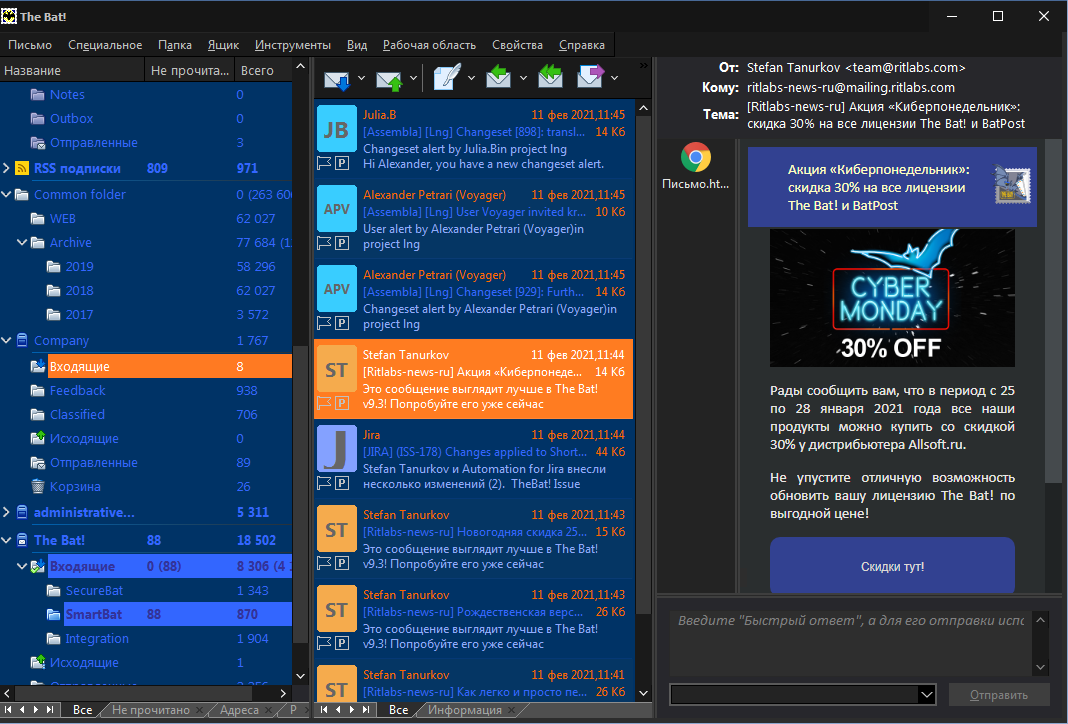Image resolution: width=1068 pixels, height=724 pixels.
Task: Click the quick reply text field
Action: (x=851, y=642)
